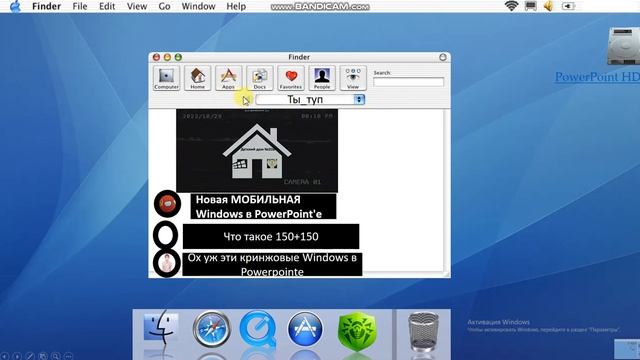Viewport: 640px width, 360px height.
Task: Go to Home in Finder toolbar
Action: [x=198, y=78]
